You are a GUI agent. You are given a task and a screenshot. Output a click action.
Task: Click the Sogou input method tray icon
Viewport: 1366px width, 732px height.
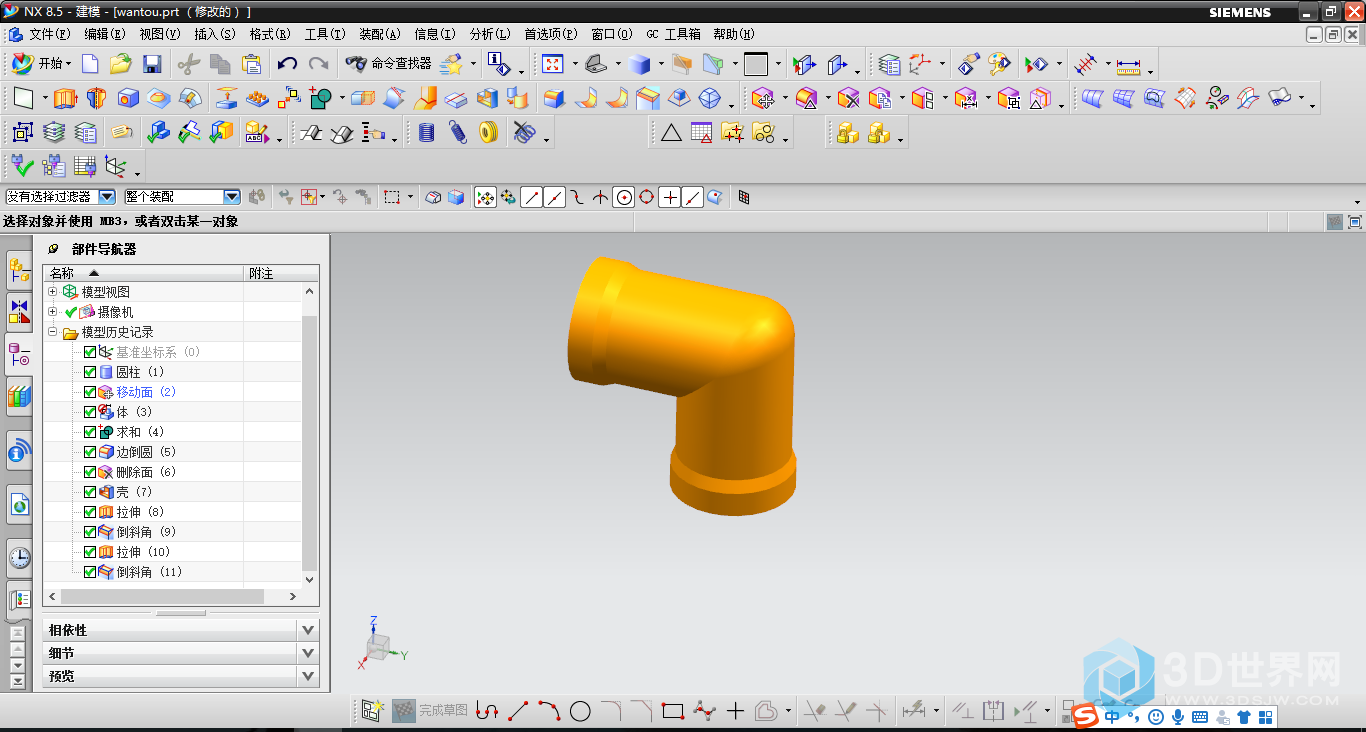1086,716
